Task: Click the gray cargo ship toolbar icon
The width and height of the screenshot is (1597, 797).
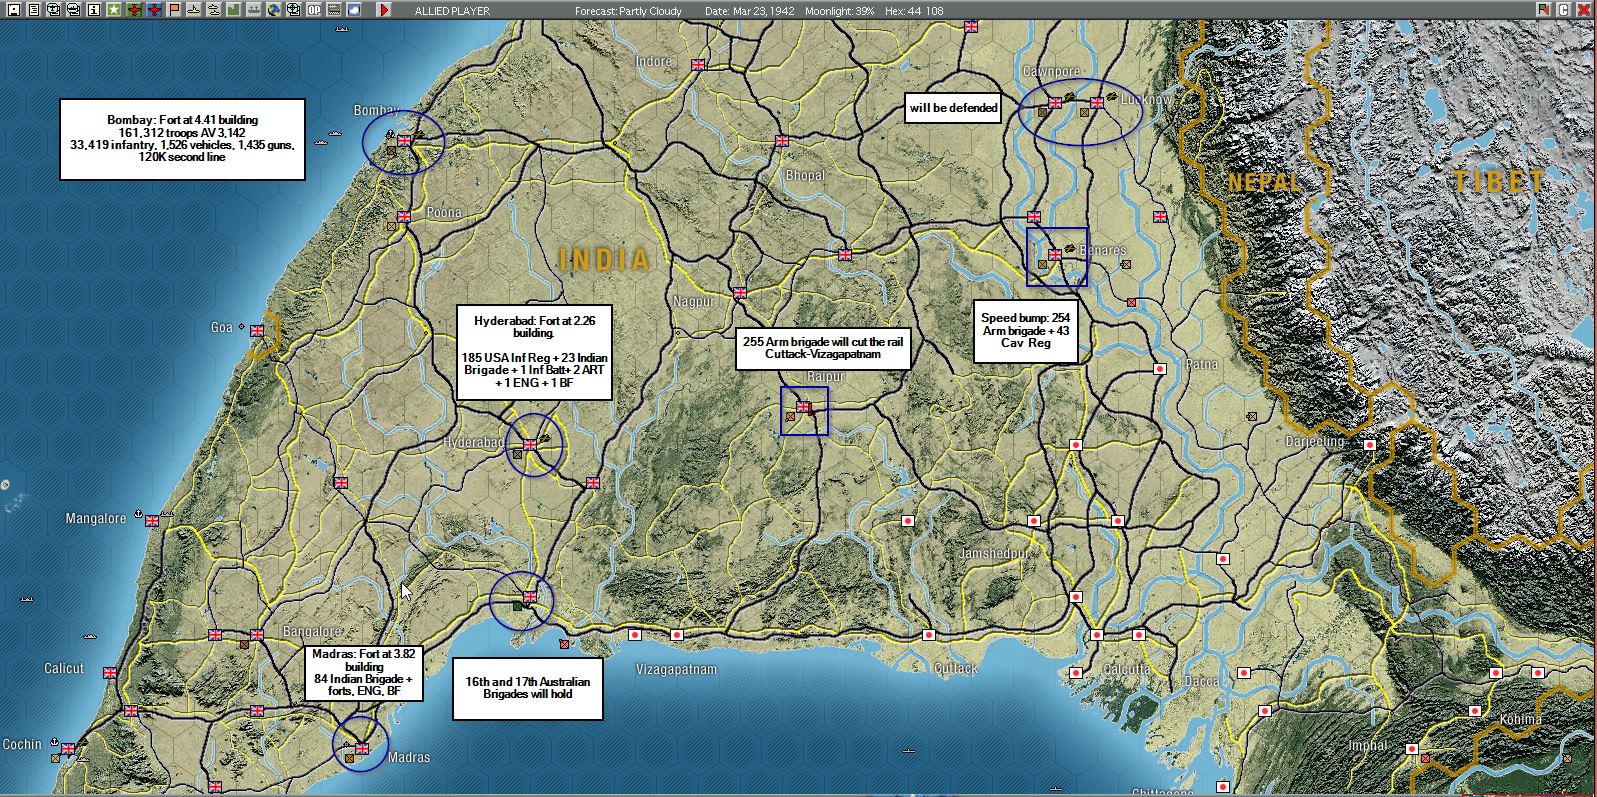Action: click(253, 10)
